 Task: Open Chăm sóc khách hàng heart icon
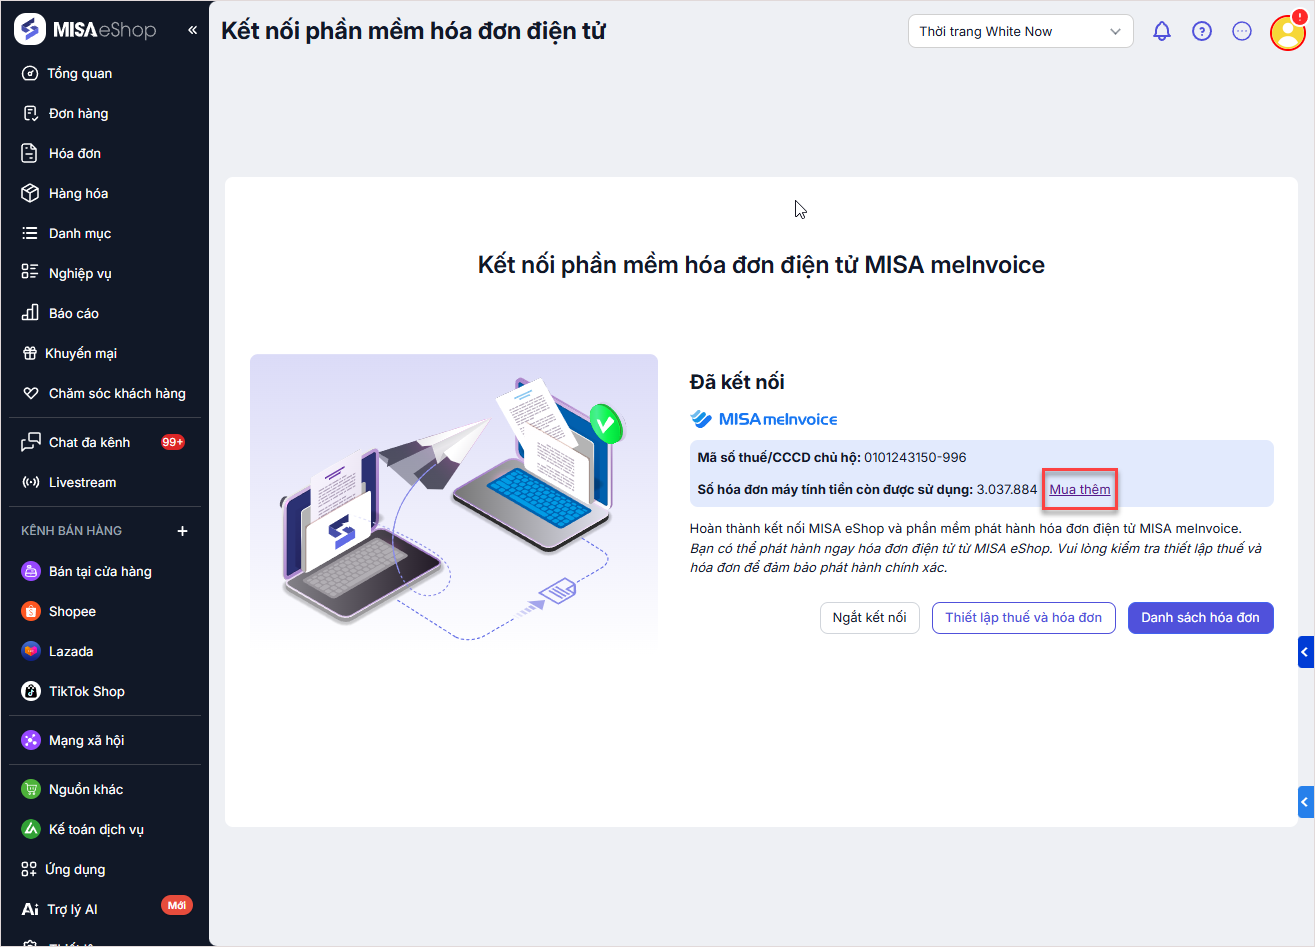(x=30, y=393)
